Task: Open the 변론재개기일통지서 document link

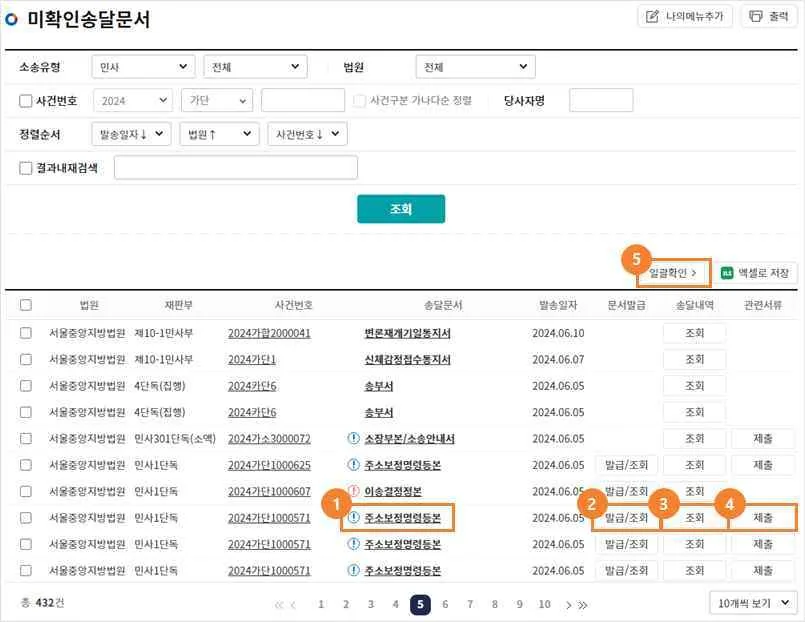Action: pos(408,333)
